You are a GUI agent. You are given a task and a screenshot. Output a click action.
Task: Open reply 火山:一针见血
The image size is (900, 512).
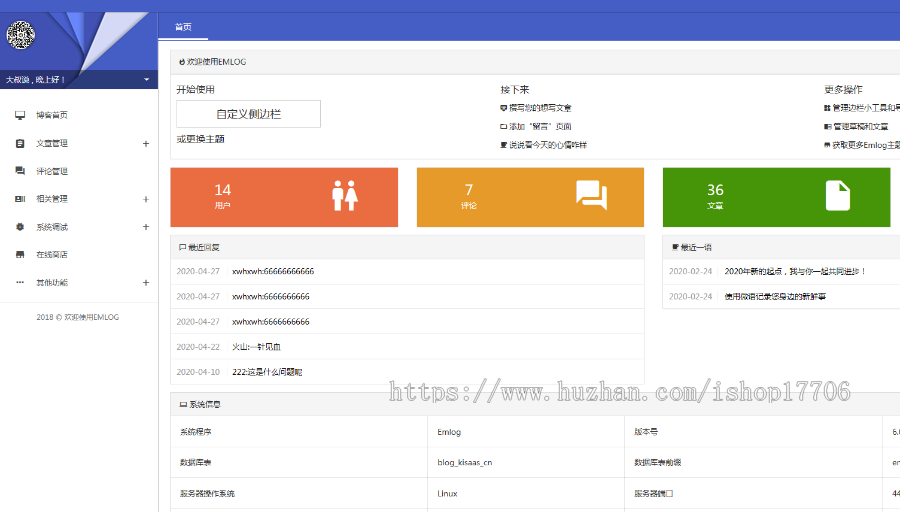[x=256, y=347]
